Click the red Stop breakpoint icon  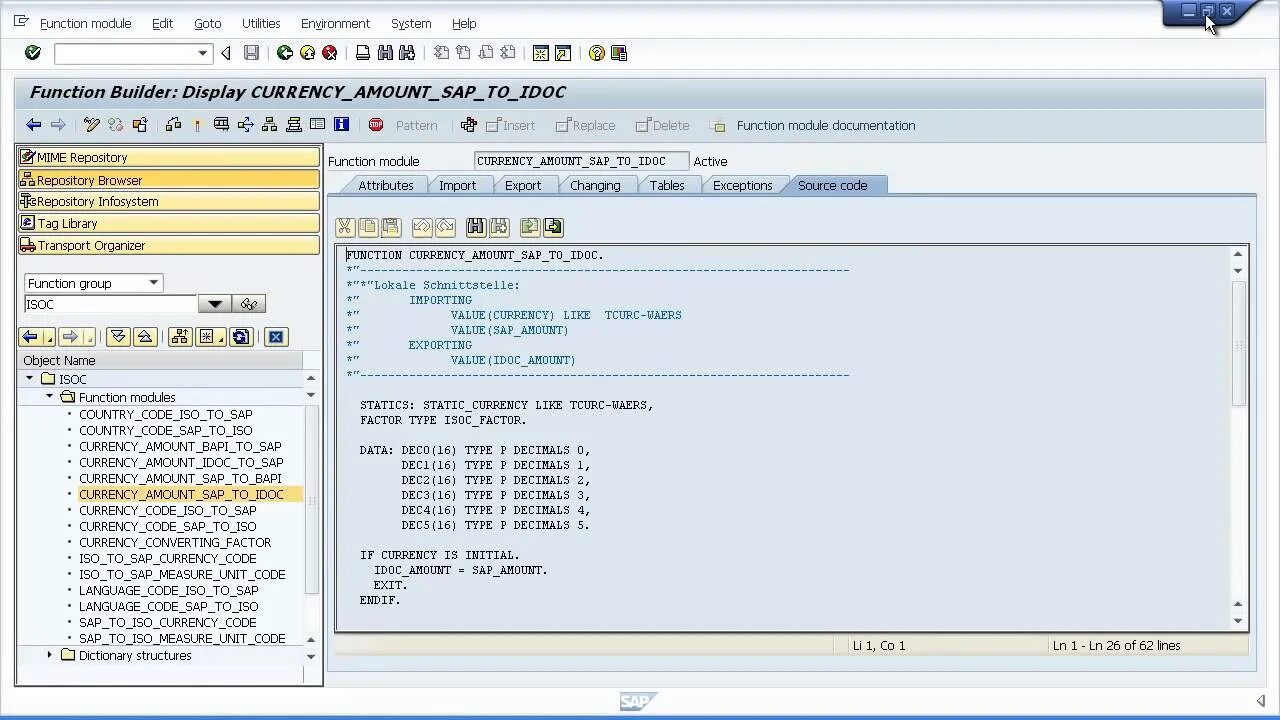tap(376, 125)
